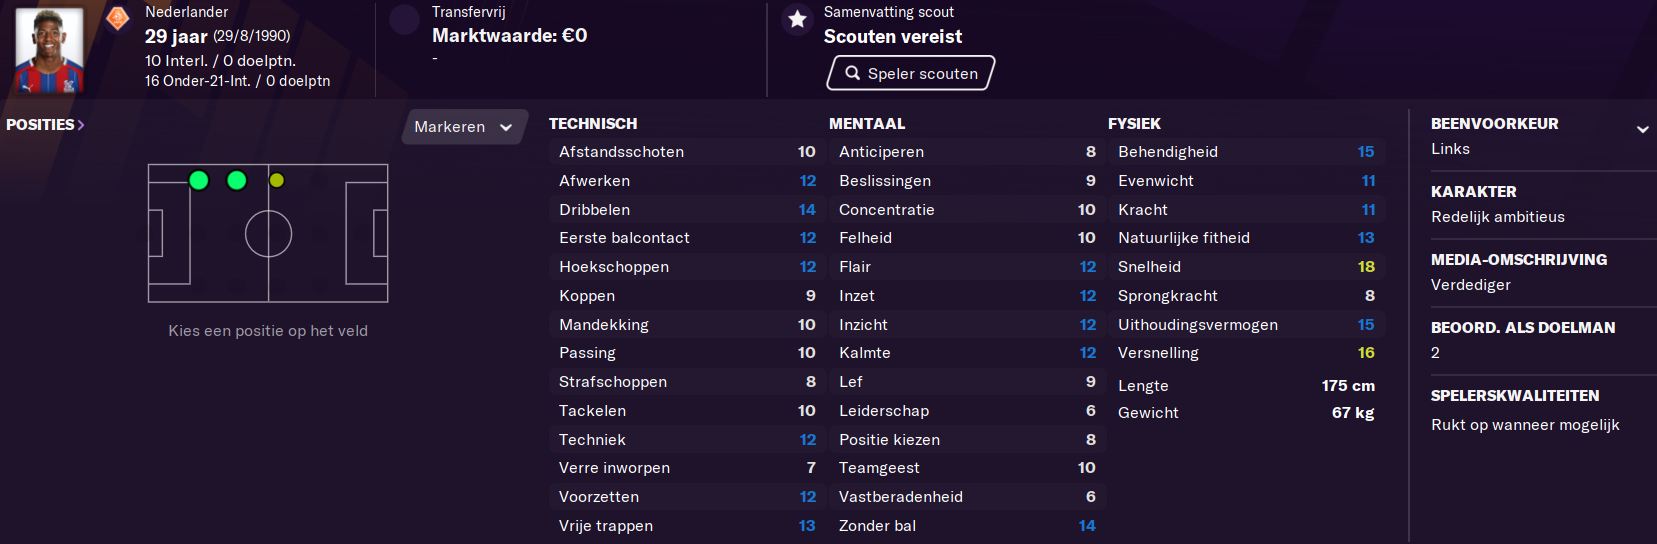Collapse the Beenvoorkeur panel chevron
Image resolution: width=1657 pixels, height=544 pixels.
[x=1642, y=129]
